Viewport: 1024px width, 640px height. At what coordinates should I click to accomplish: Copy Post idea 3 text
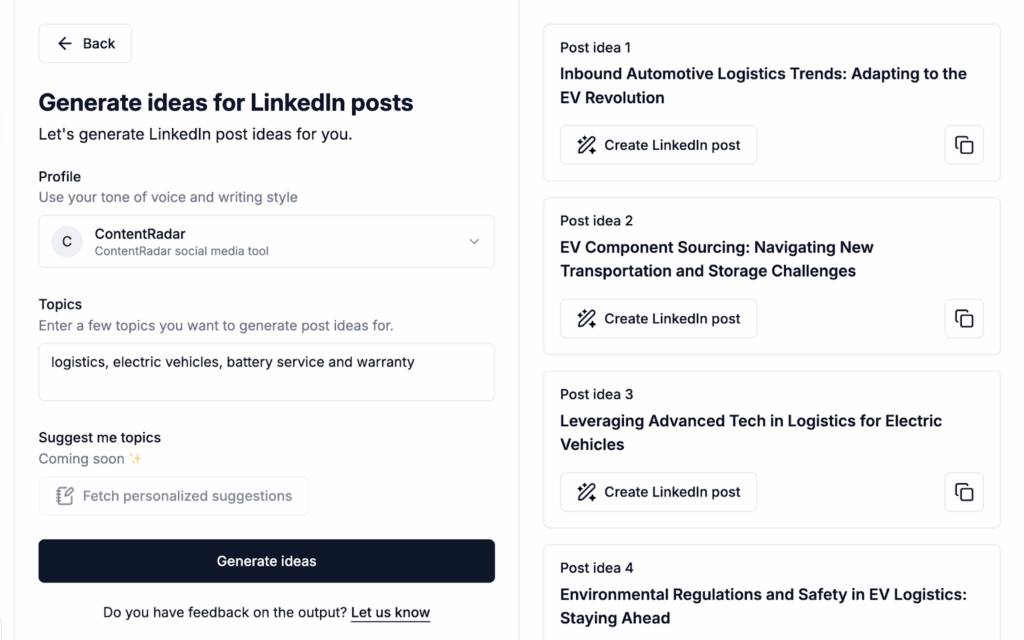pyautogui.click(x=964, y=492)
